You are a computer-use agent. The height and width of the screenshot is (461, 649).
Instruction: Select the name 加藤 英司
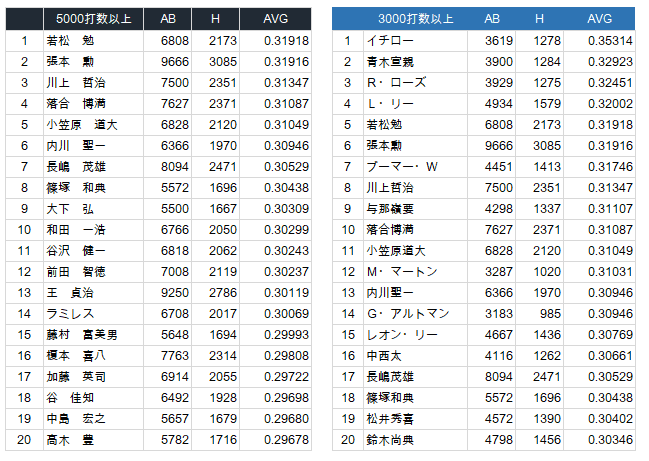[x=76, y=377]
